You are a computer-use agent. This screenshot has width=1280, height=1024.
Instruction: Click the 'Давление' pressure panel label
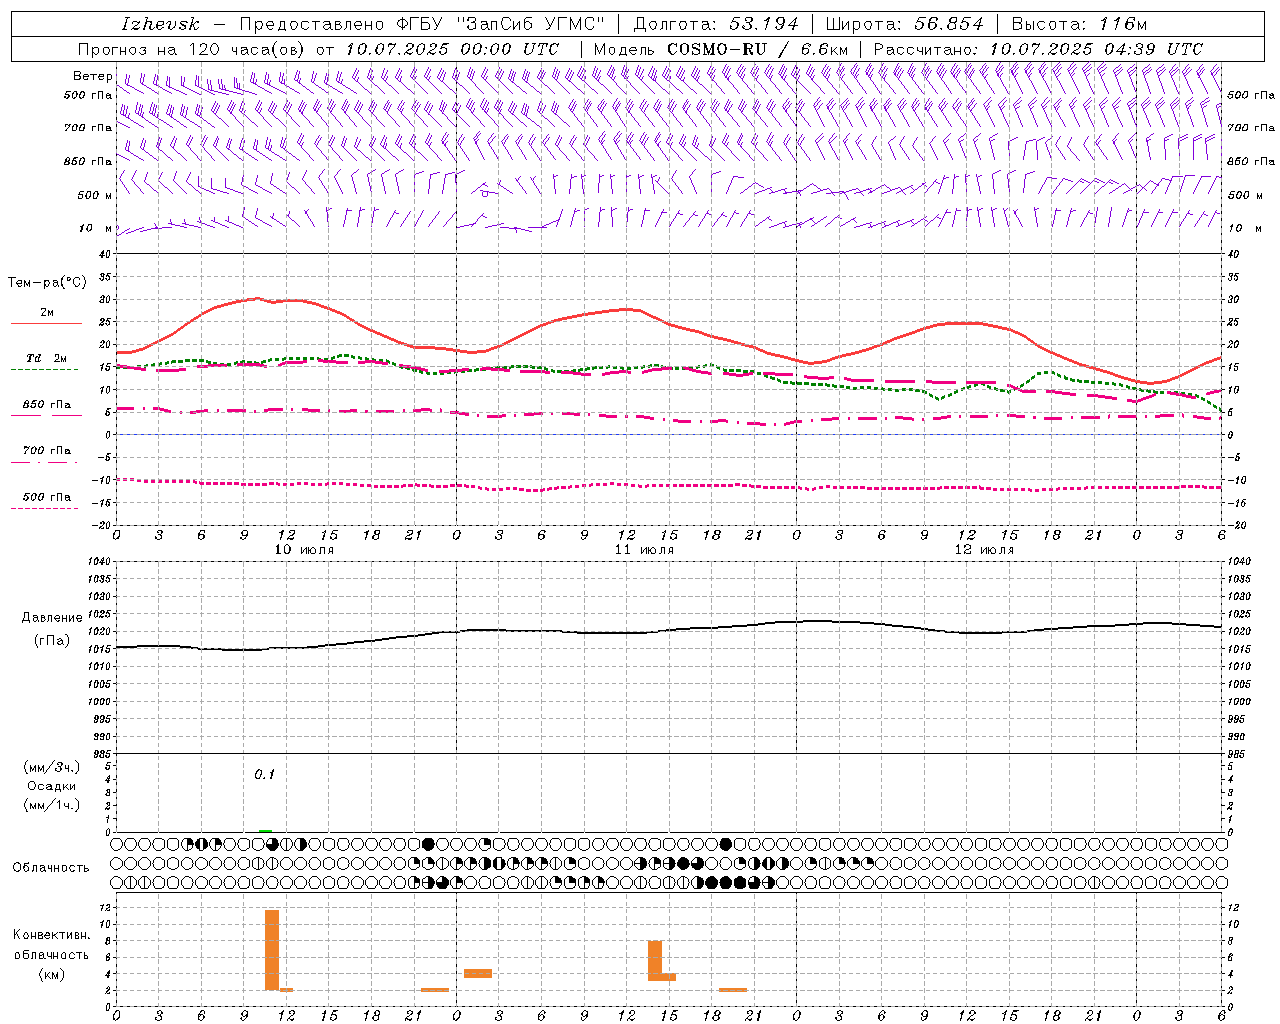pos(52,617)
